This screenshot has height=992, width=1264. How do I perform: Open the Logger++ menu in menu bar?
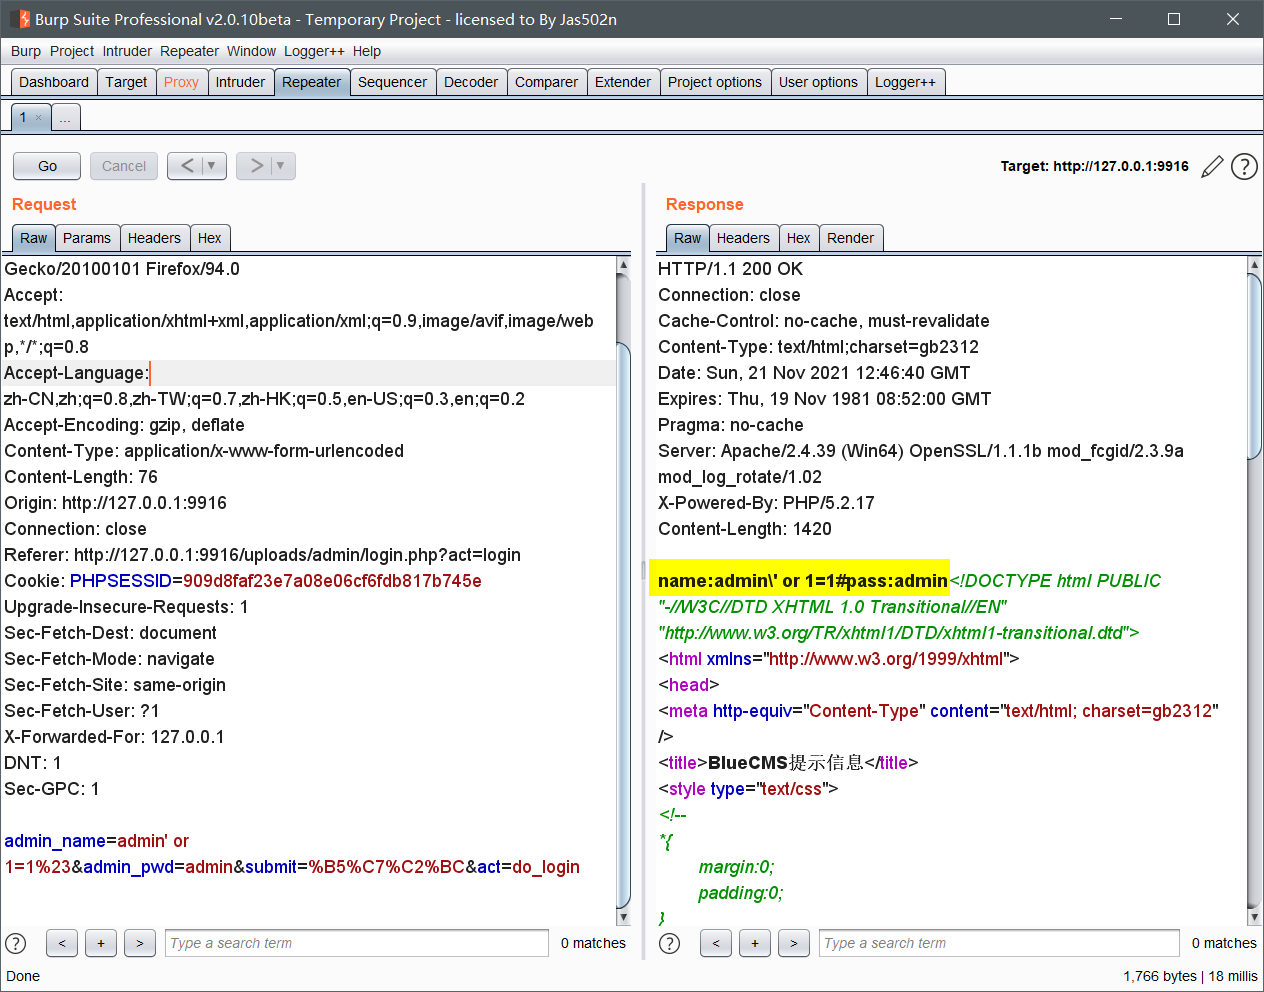coord(314,51)
